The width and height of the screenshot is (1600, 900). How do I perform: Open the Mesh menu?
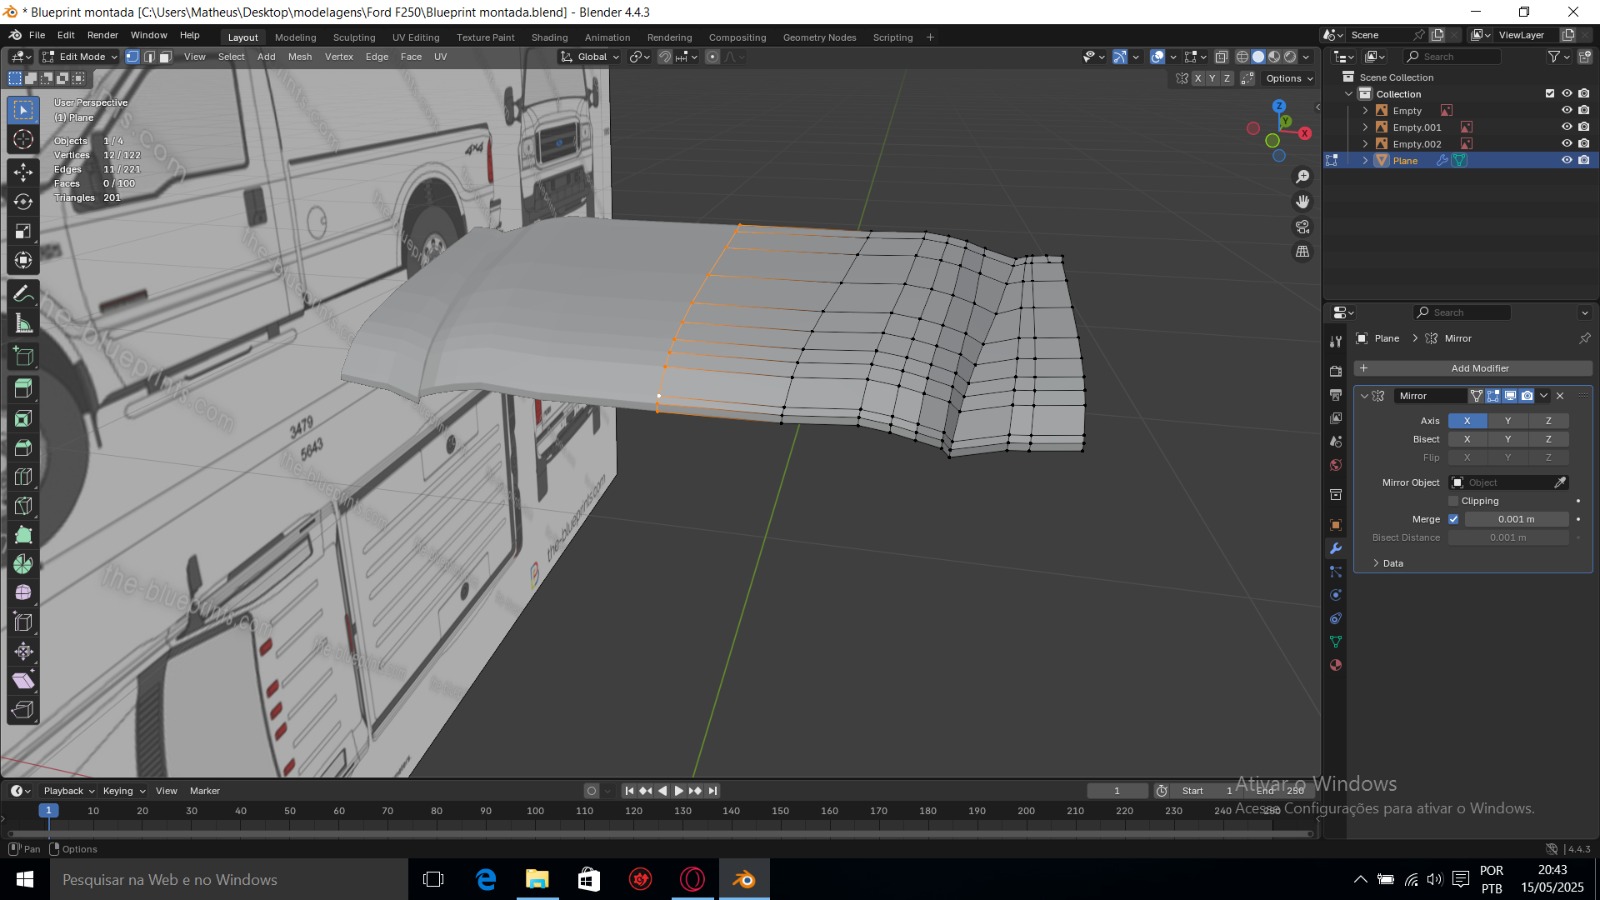point(300,57)
